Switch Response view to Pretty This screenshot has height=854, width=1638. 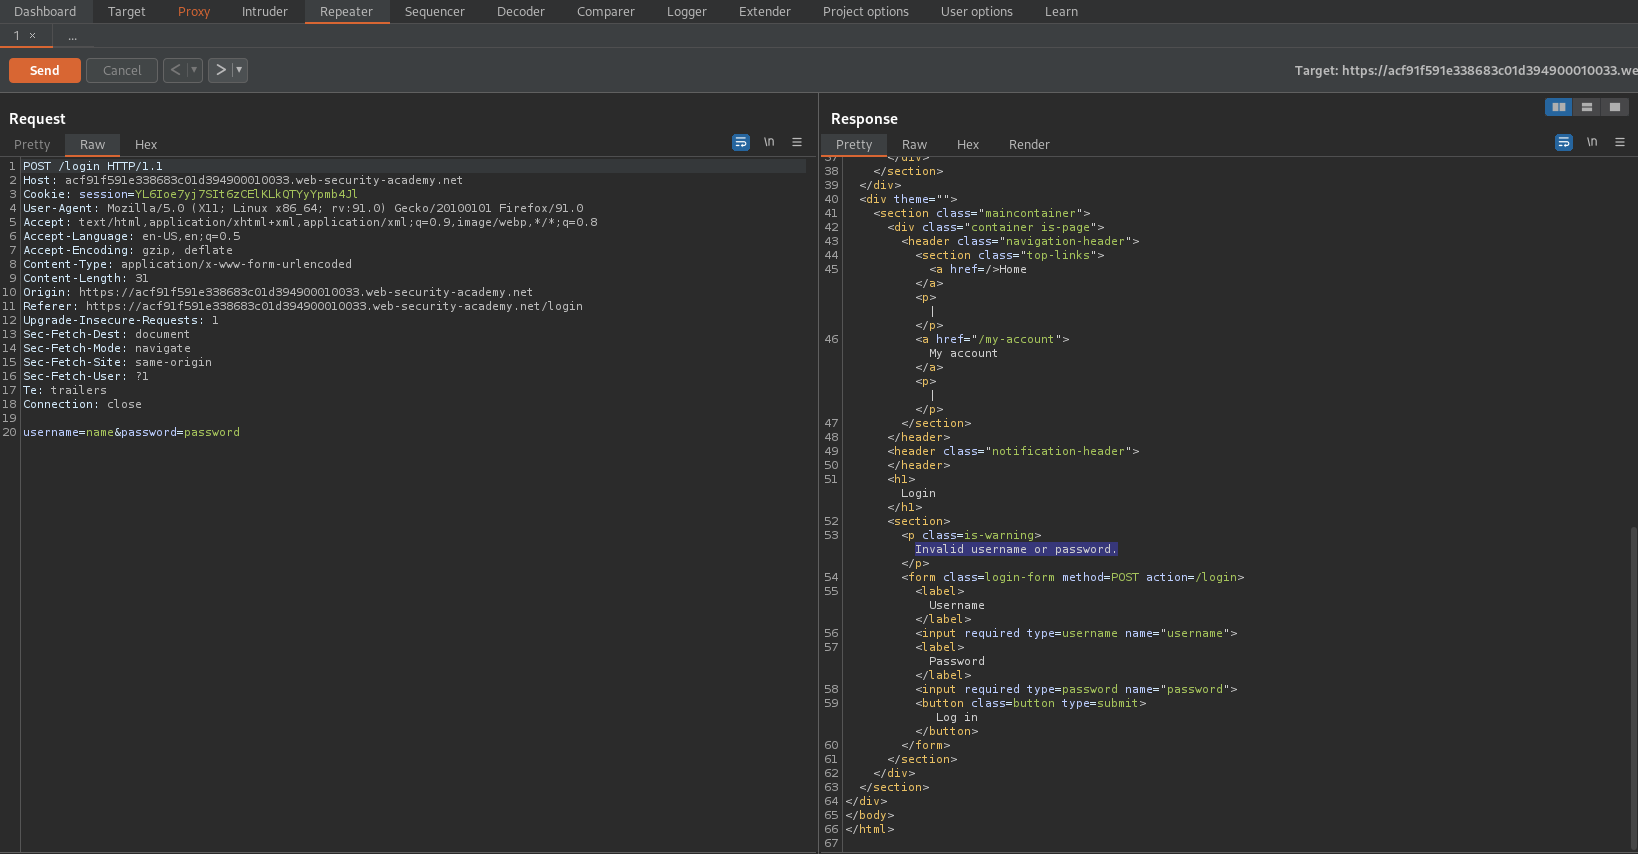click(854, 144)
